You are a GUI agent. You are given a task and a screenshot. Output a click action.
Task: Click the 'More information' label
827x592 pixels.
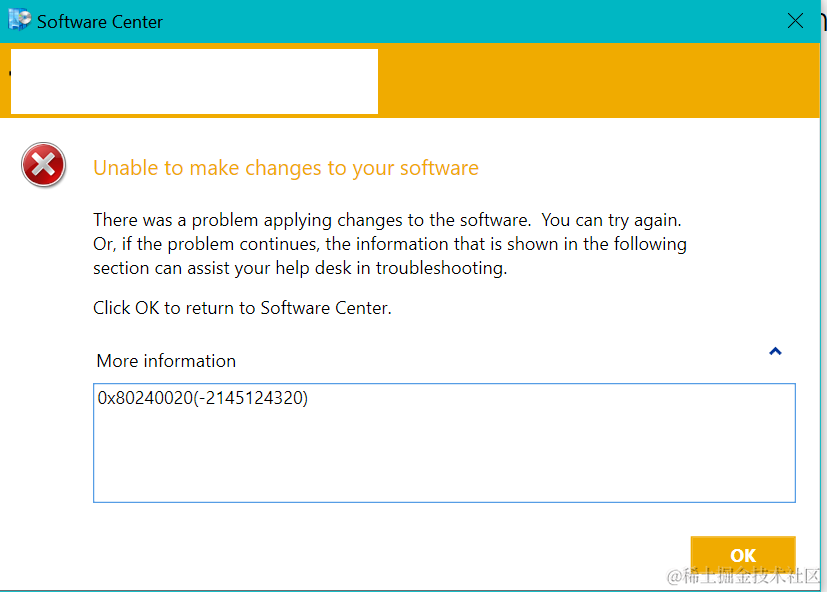(166, 361)
